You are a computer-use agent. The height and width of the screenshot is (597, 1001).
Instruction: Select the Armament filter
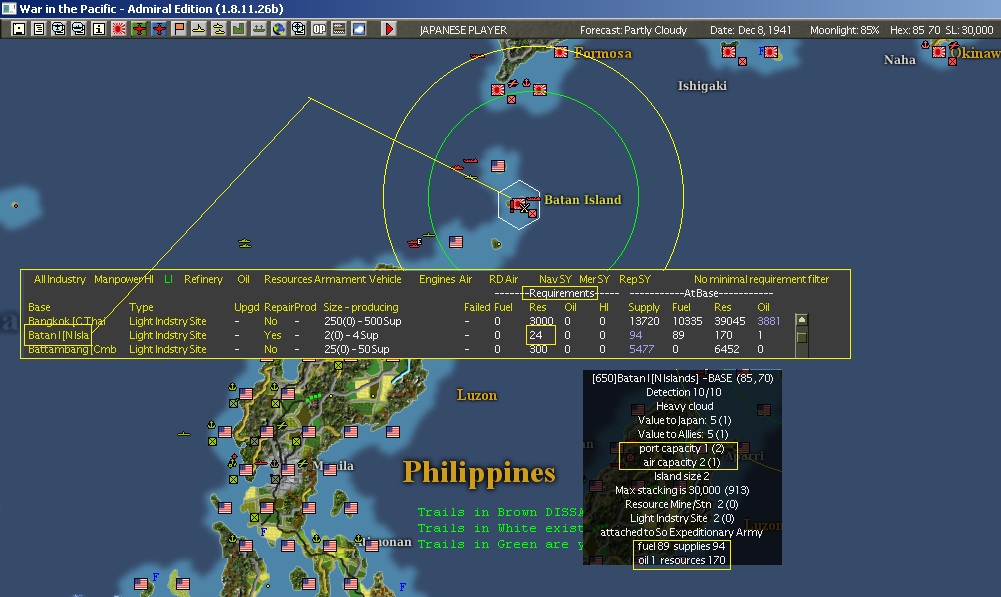[340, 279]
